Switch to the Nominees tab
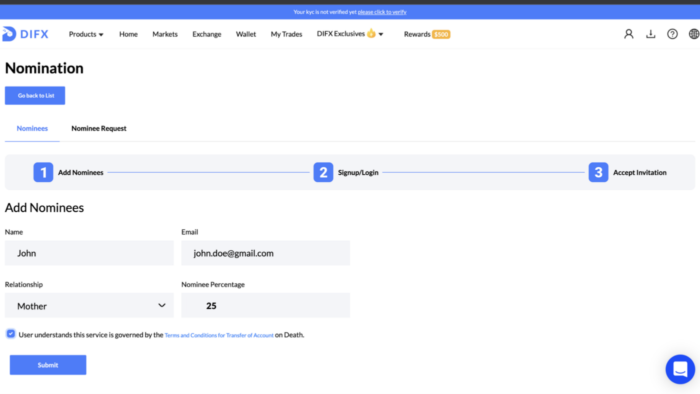Viewport: 700px width, 394px height. click(32, 129)
